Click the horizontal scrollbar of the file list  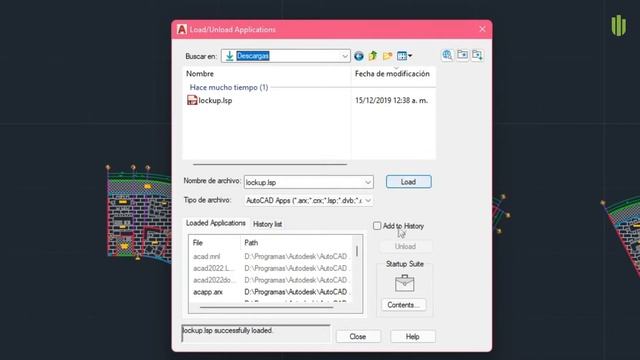pyautogui.click(x=270, y=164)
